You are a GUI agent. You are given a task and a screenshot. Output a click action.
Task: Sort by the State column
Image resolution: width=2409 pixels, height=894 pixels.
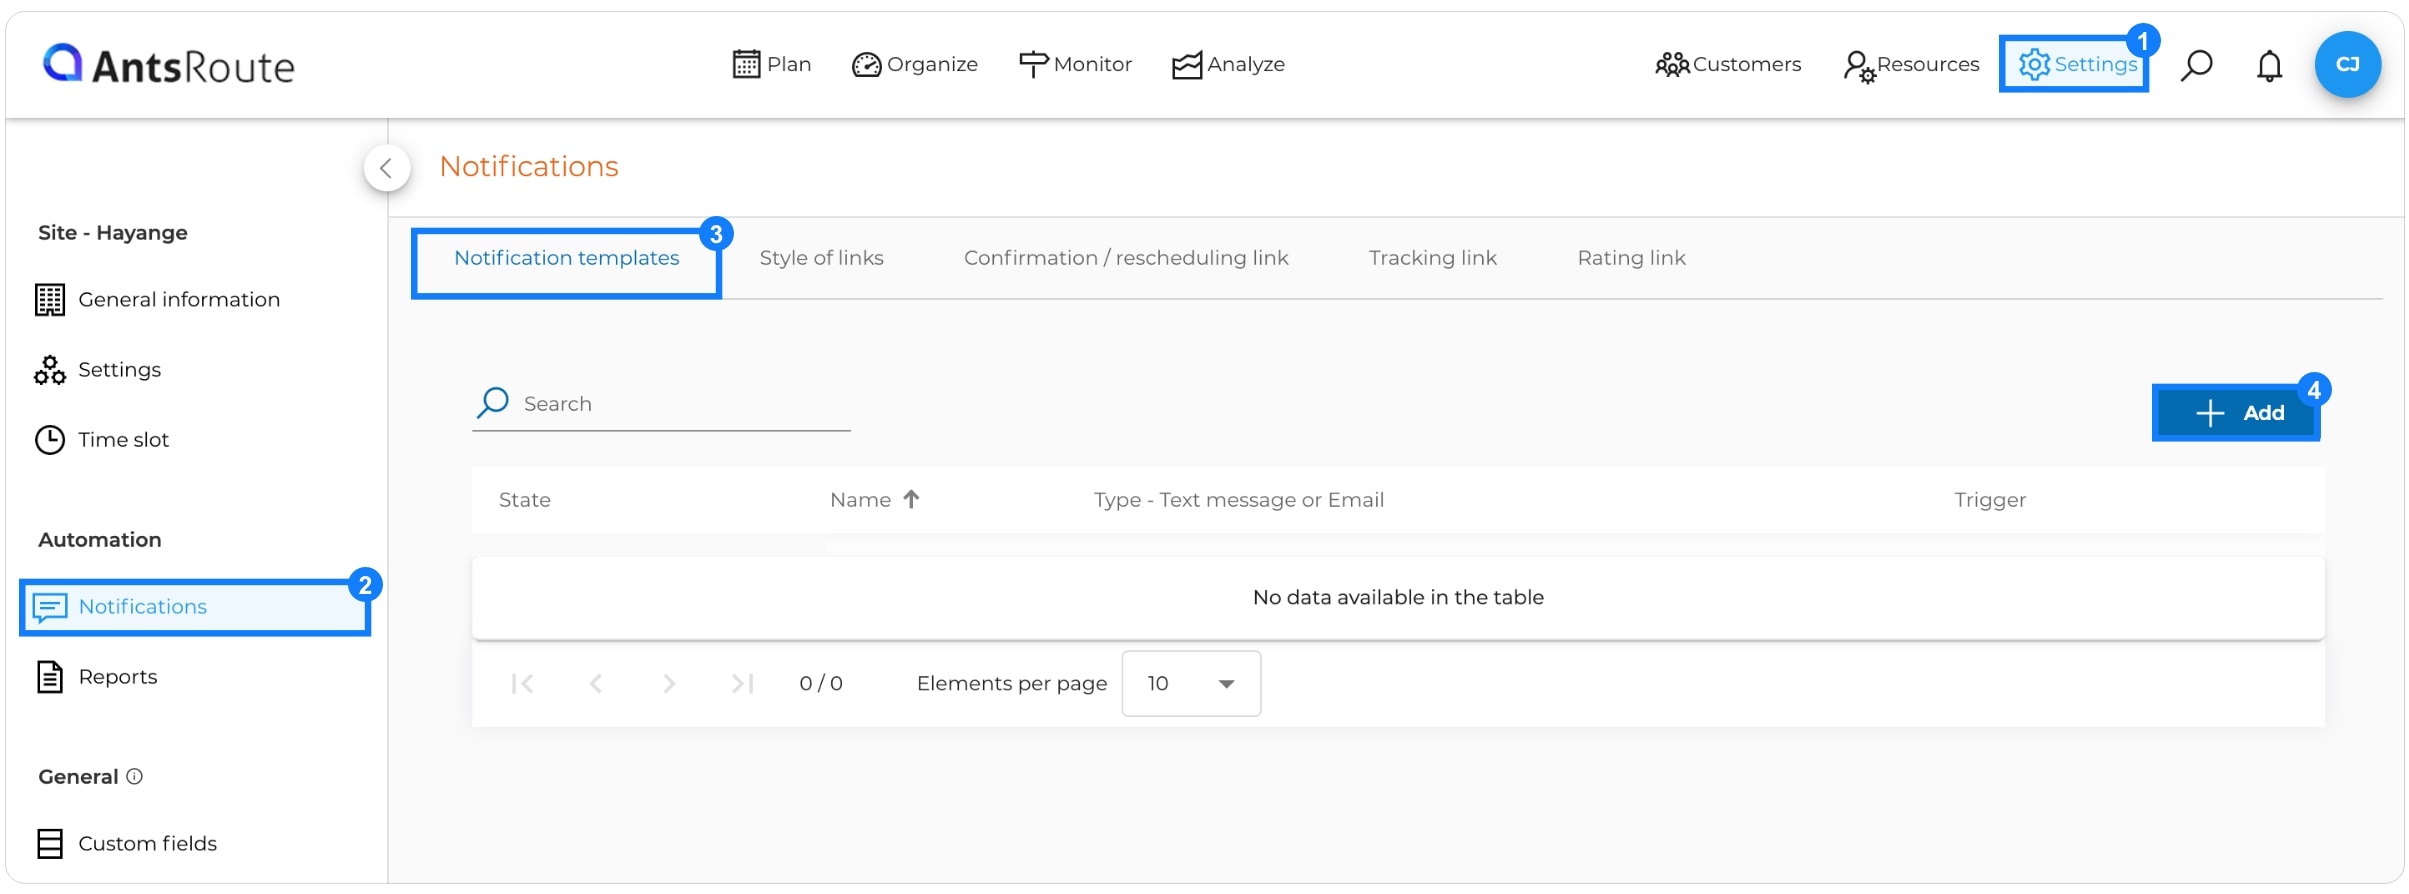(x=524, y=499)
